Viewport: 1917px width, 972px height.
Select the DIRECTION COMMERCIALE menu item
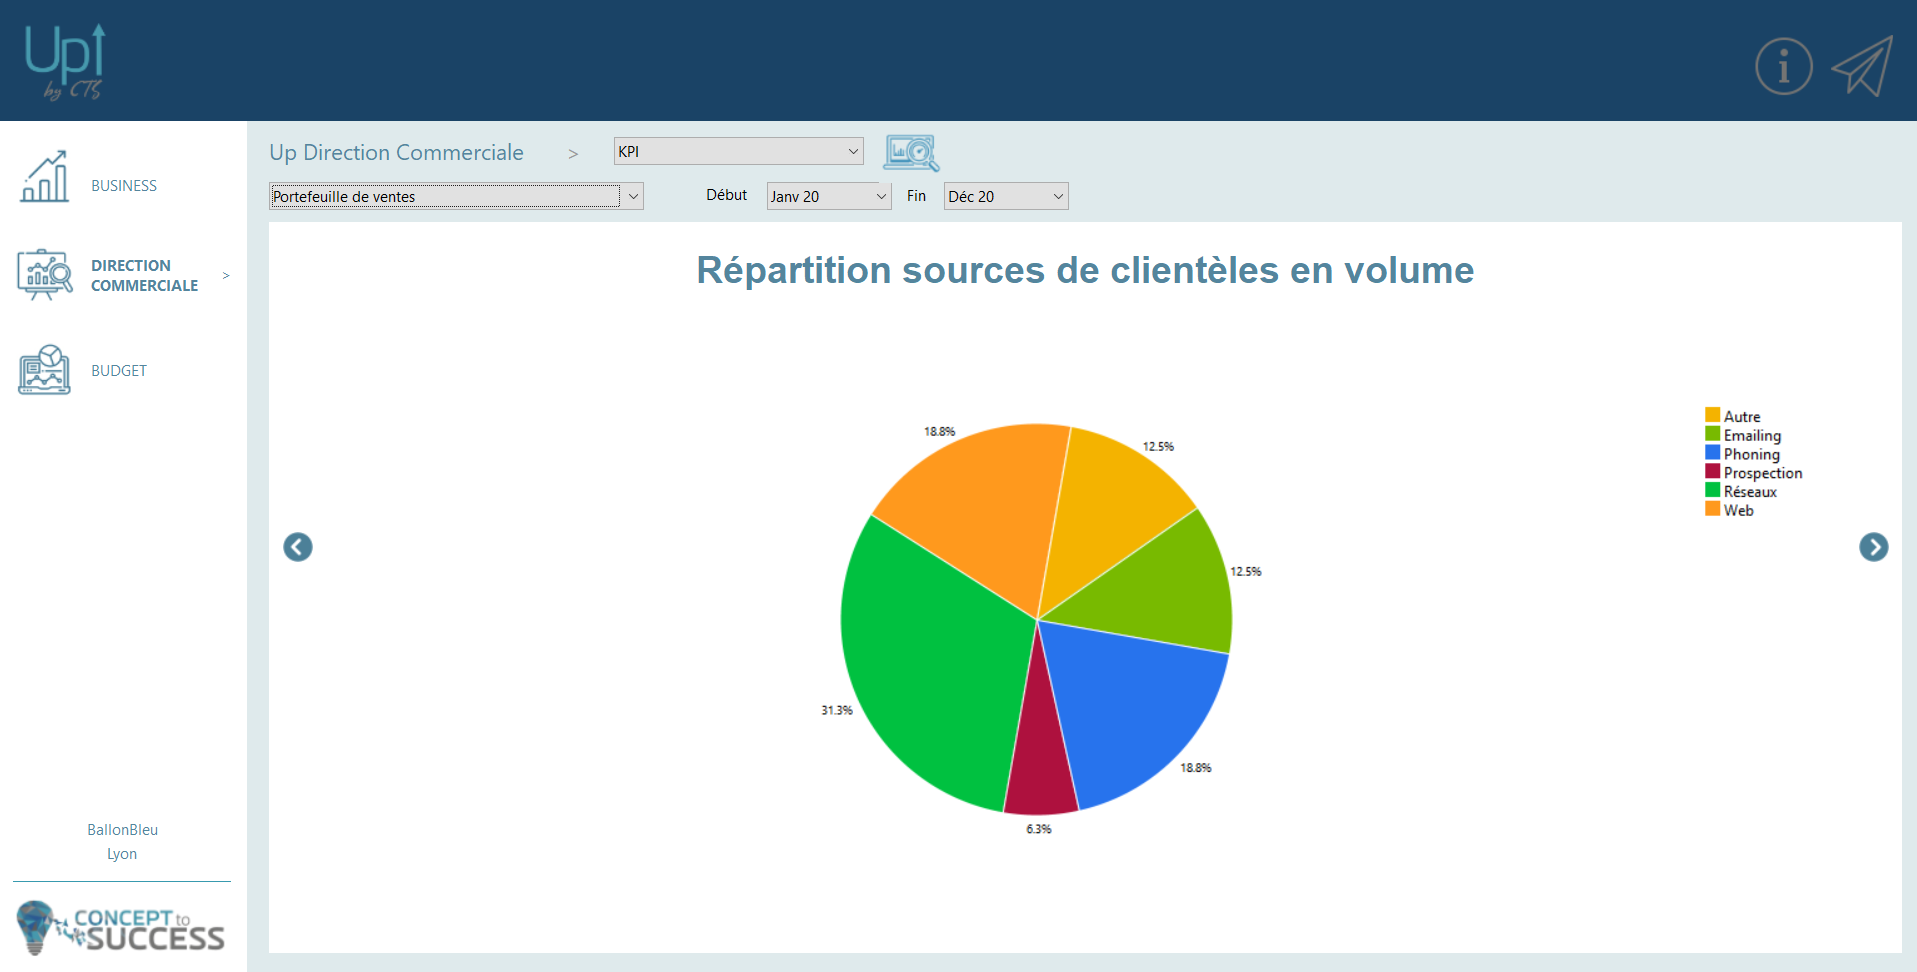pos(145,275)
